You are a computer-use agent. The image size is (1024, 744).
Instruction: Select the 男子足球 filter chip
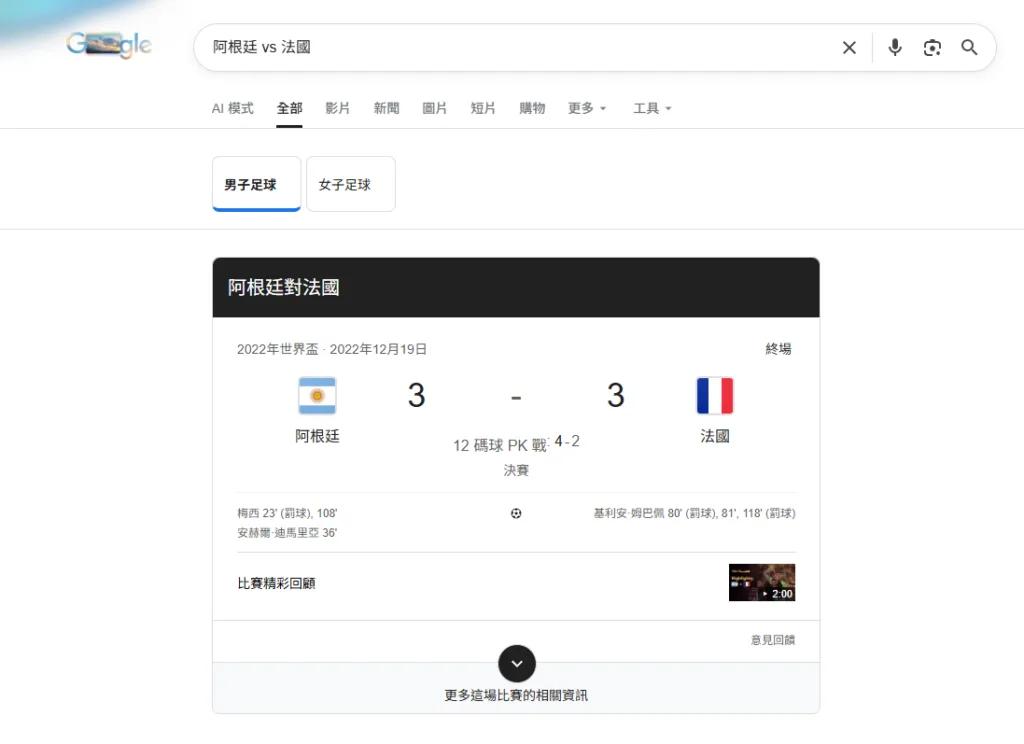(256, 184)
